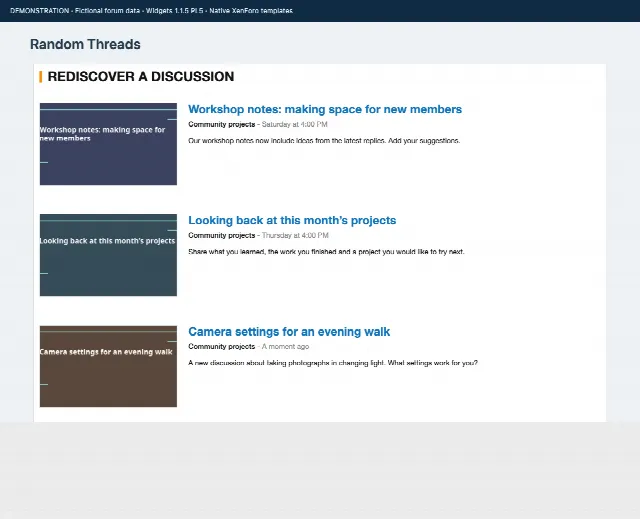Image resolution: width=640 pixels, height=519 pixels.
Task: Click the 'Saturday at 4:00 PM' timestamp
Action: coord(294,124)
